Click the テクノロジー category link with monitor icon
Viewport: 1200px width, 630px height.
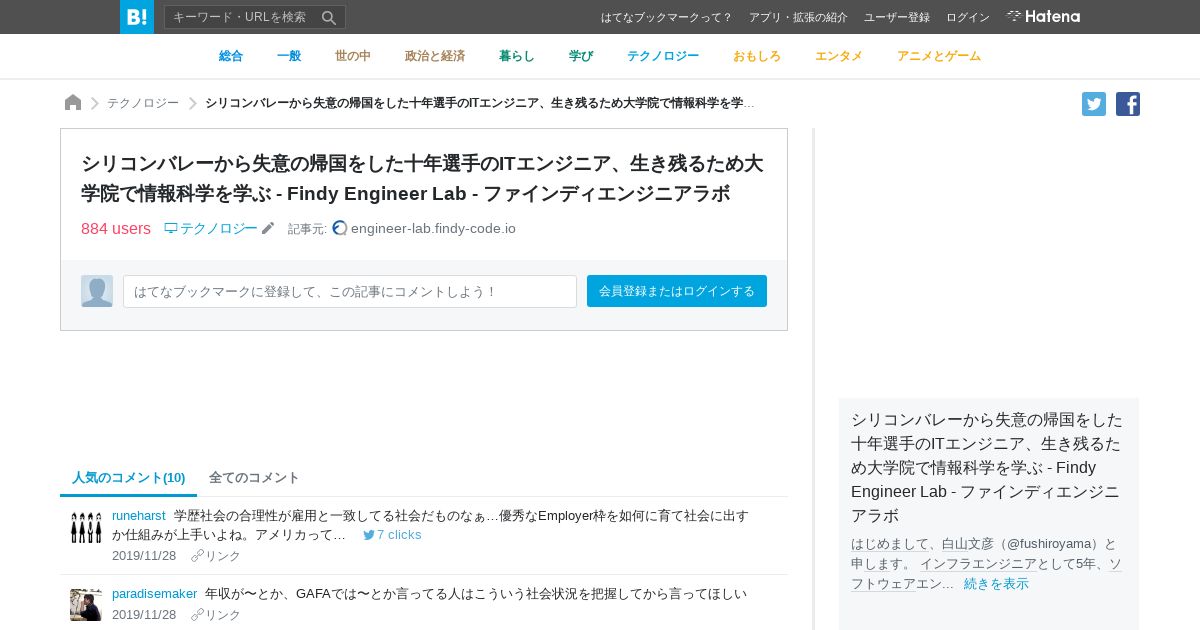[x=211, y=228]
